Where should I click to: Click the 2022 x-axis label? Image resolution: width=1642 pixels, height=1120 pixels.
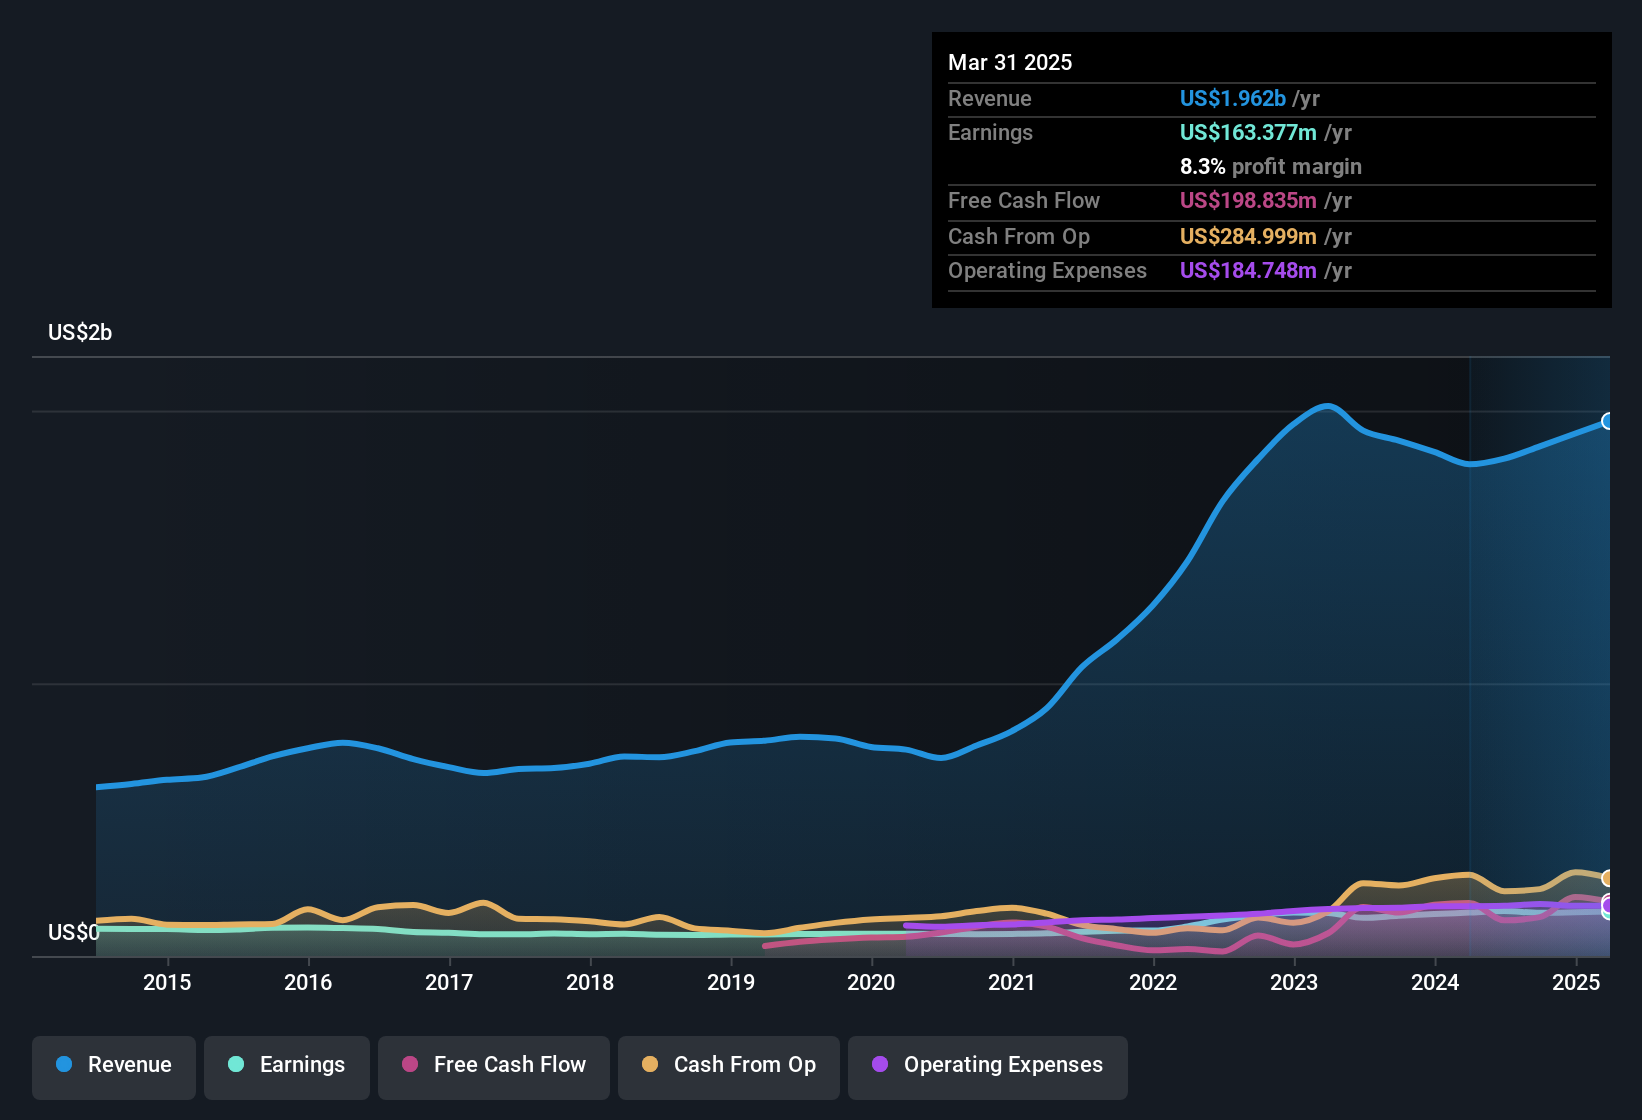pos(1153,983)
